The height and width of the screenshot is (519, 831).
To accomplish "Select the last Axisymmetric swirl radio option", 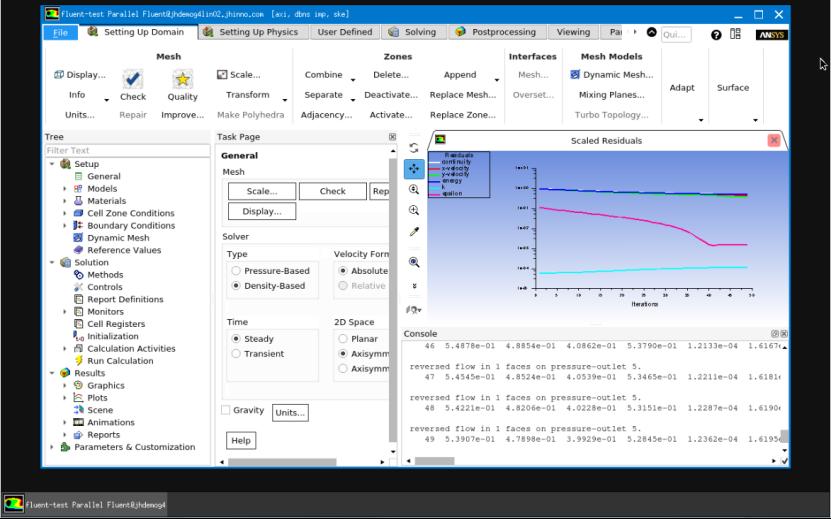I will pyautogui.click(x=343, y=368).
